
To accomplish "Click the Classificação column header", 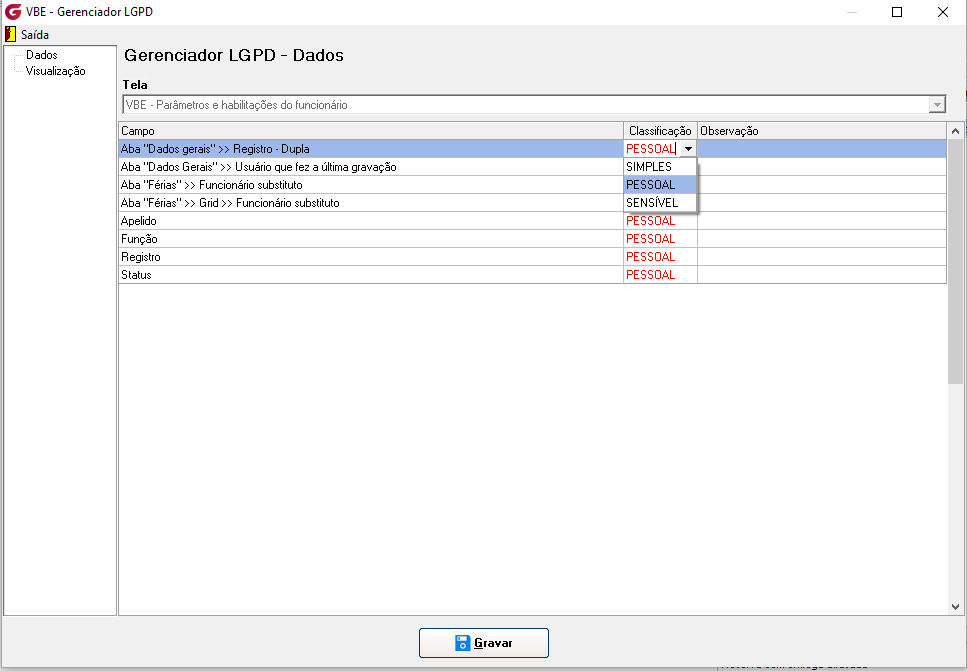I will pos(660,131).
